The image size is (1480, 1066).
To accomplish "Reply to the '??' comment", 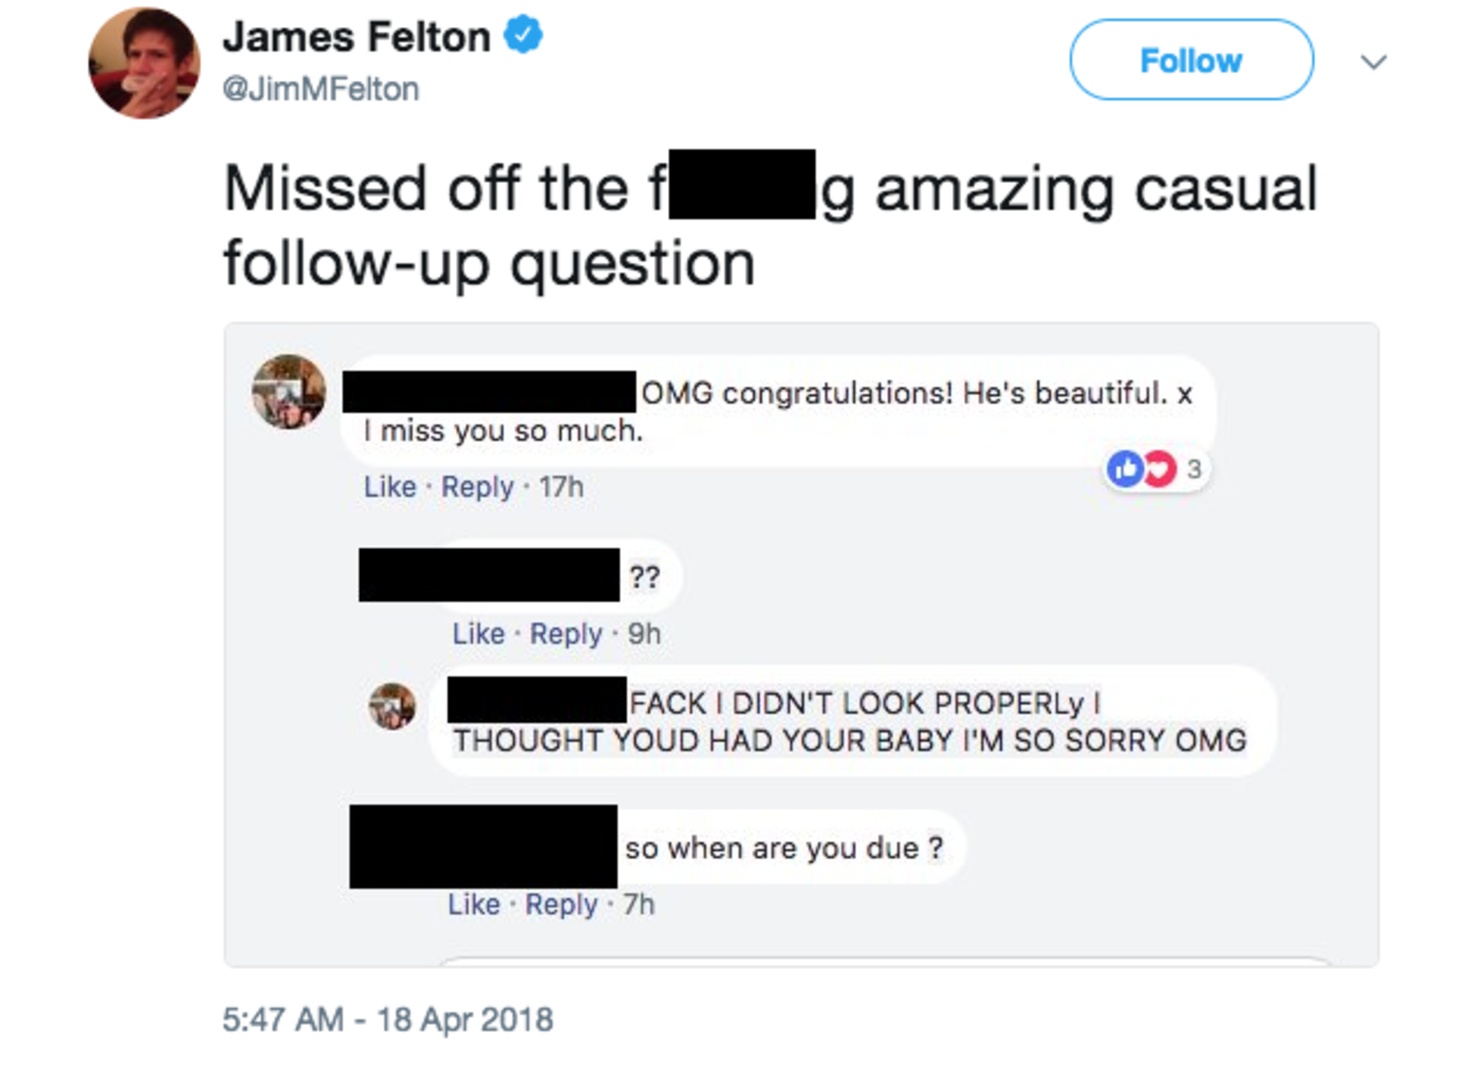I will click(x=566, y=634).
